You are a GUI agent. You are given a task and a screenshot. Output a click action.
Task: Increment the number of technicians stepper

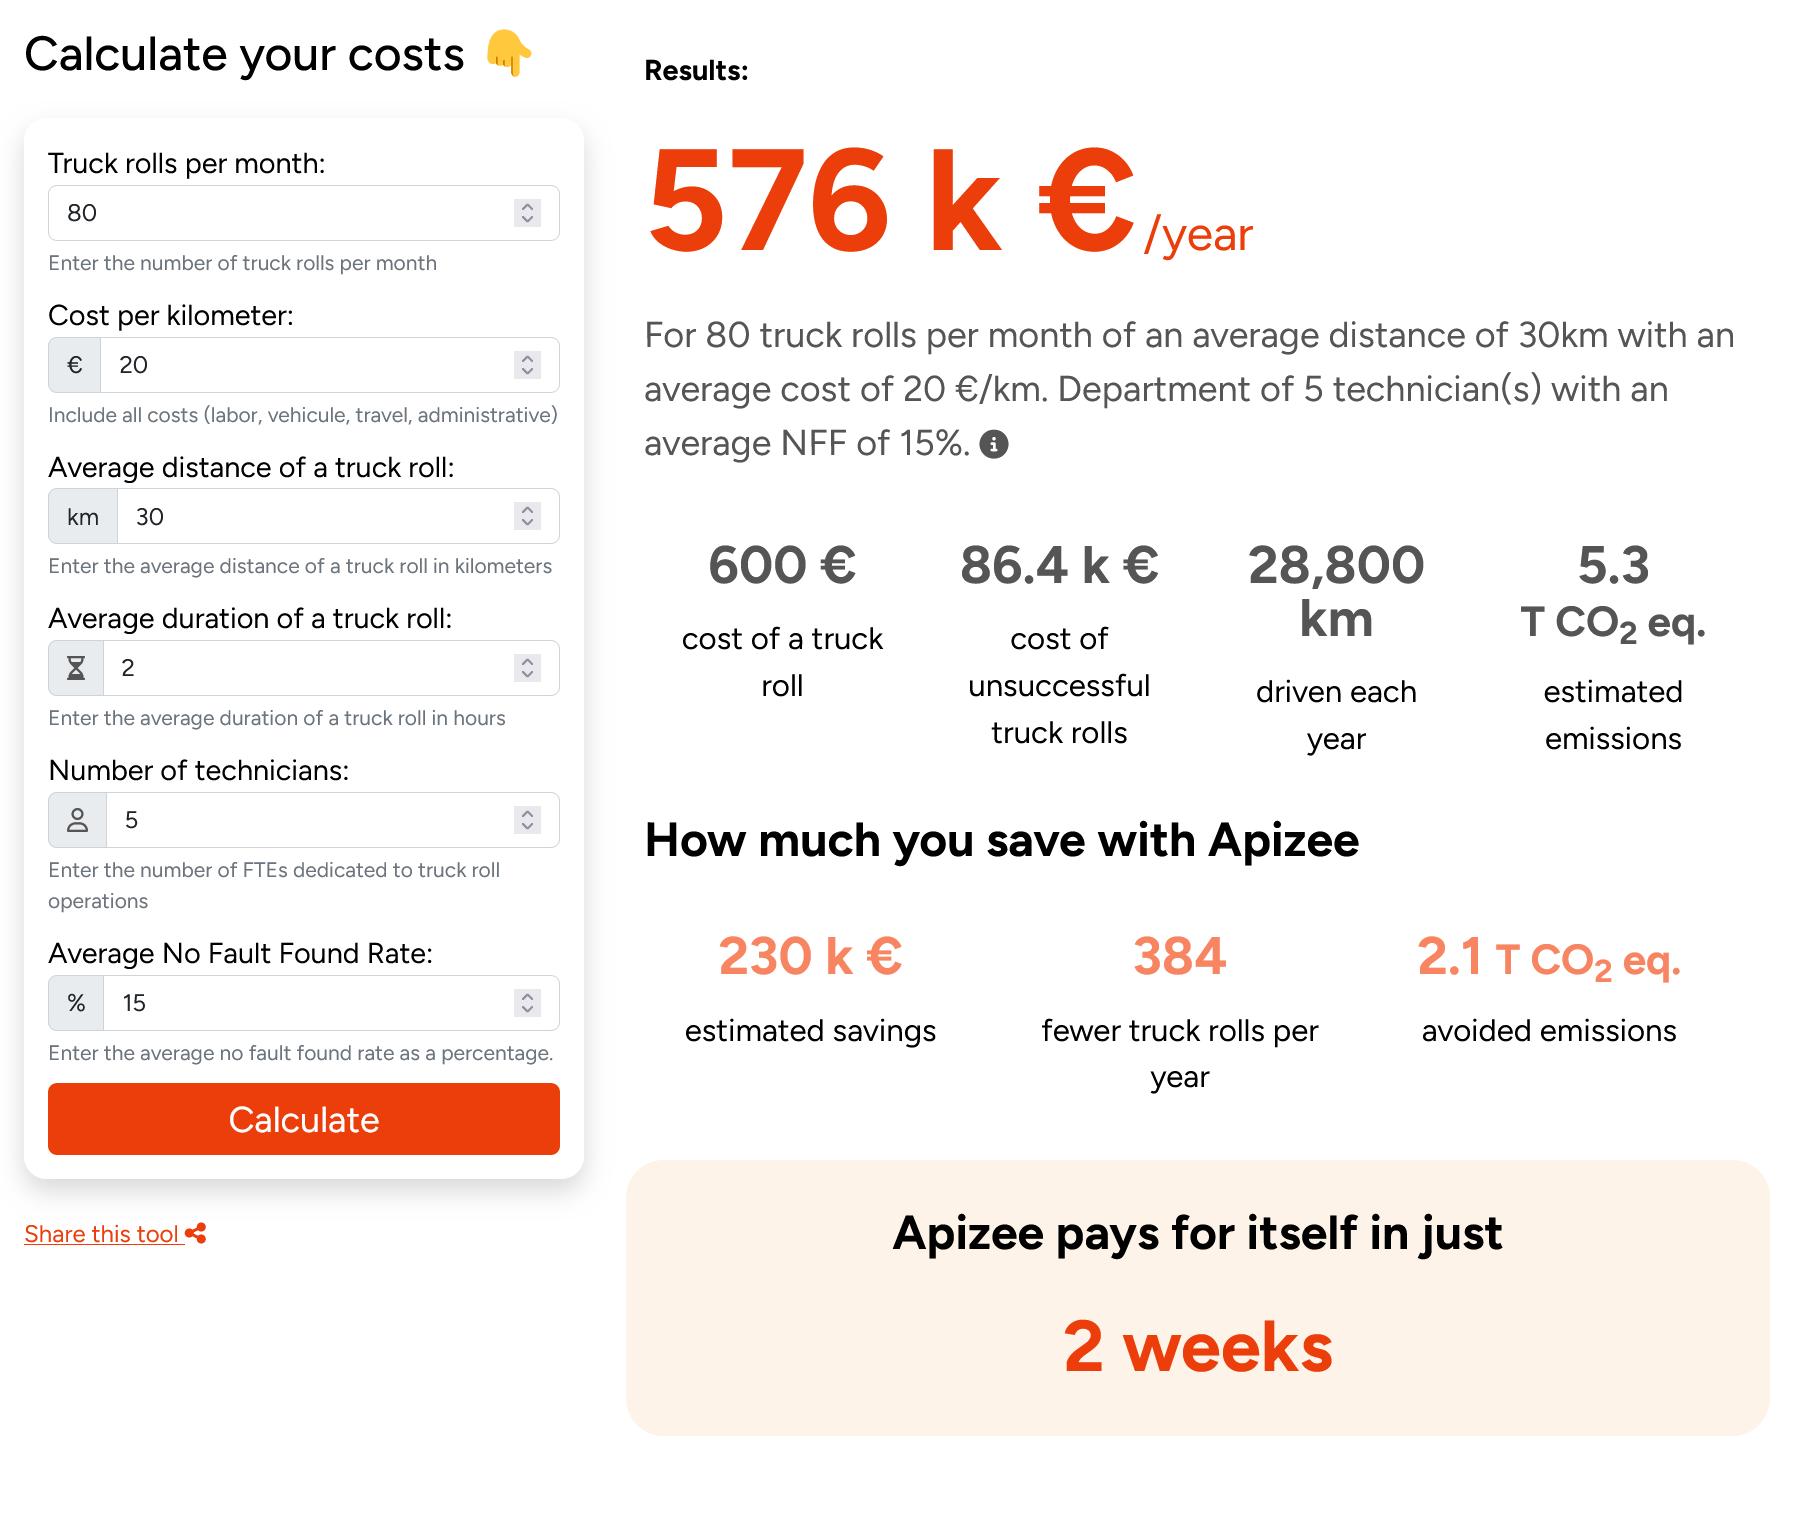(x=526, y=813)
